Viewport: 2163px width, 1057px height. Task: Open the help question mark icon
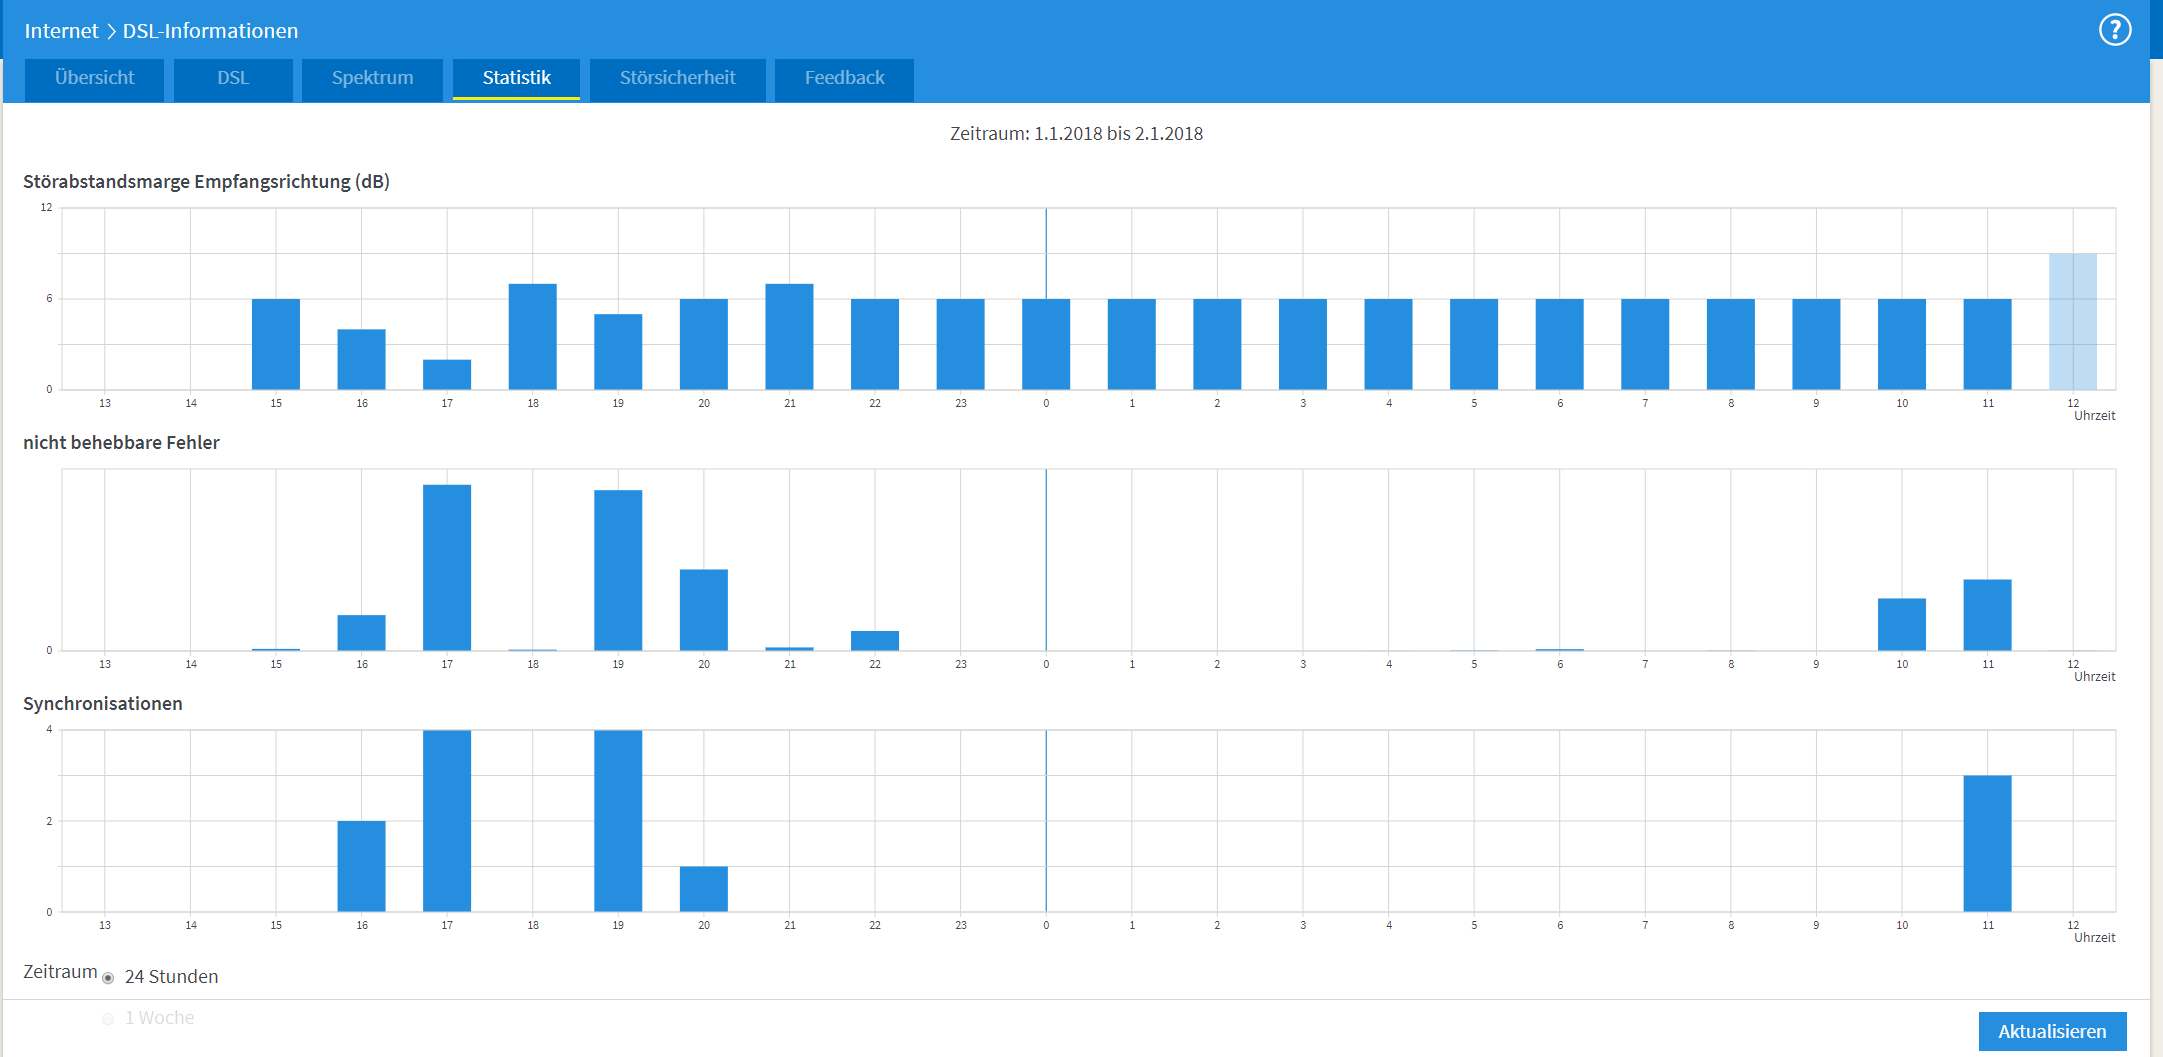[x=2114, y=30]
